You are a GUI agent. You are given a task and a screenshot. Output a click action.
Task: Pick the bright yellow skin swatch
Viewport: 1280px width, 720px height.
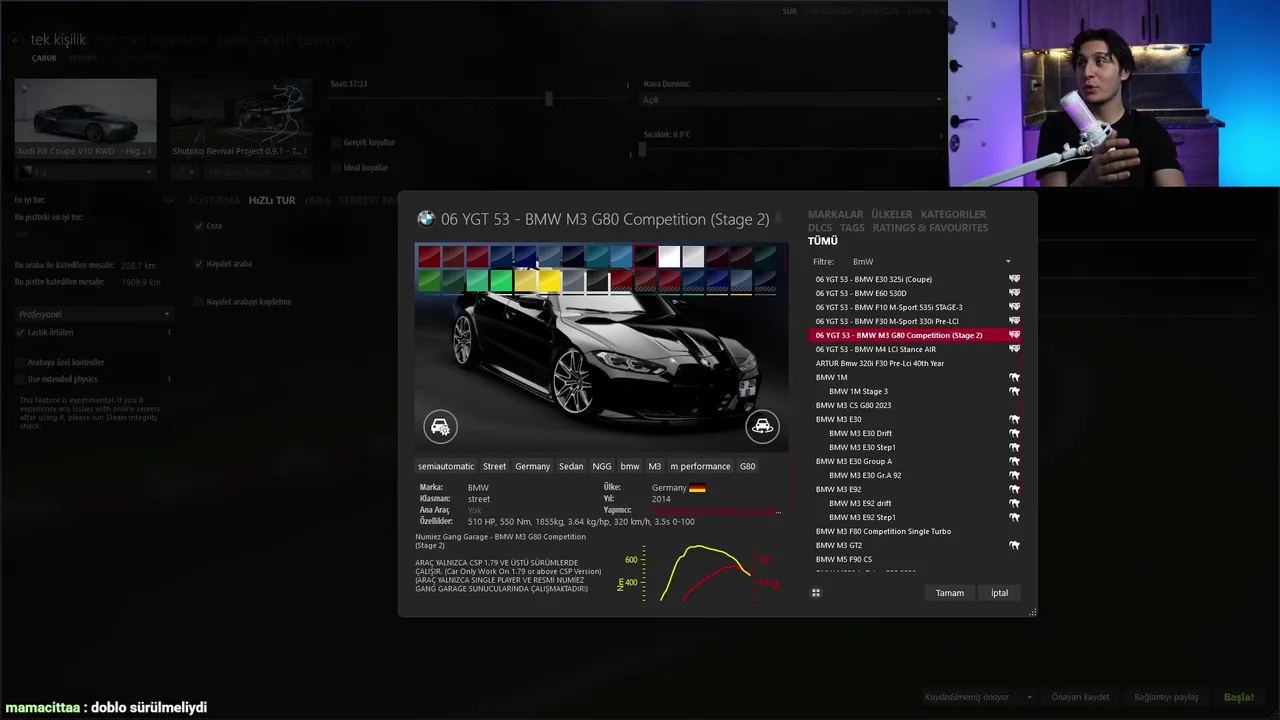pos(549,281)
